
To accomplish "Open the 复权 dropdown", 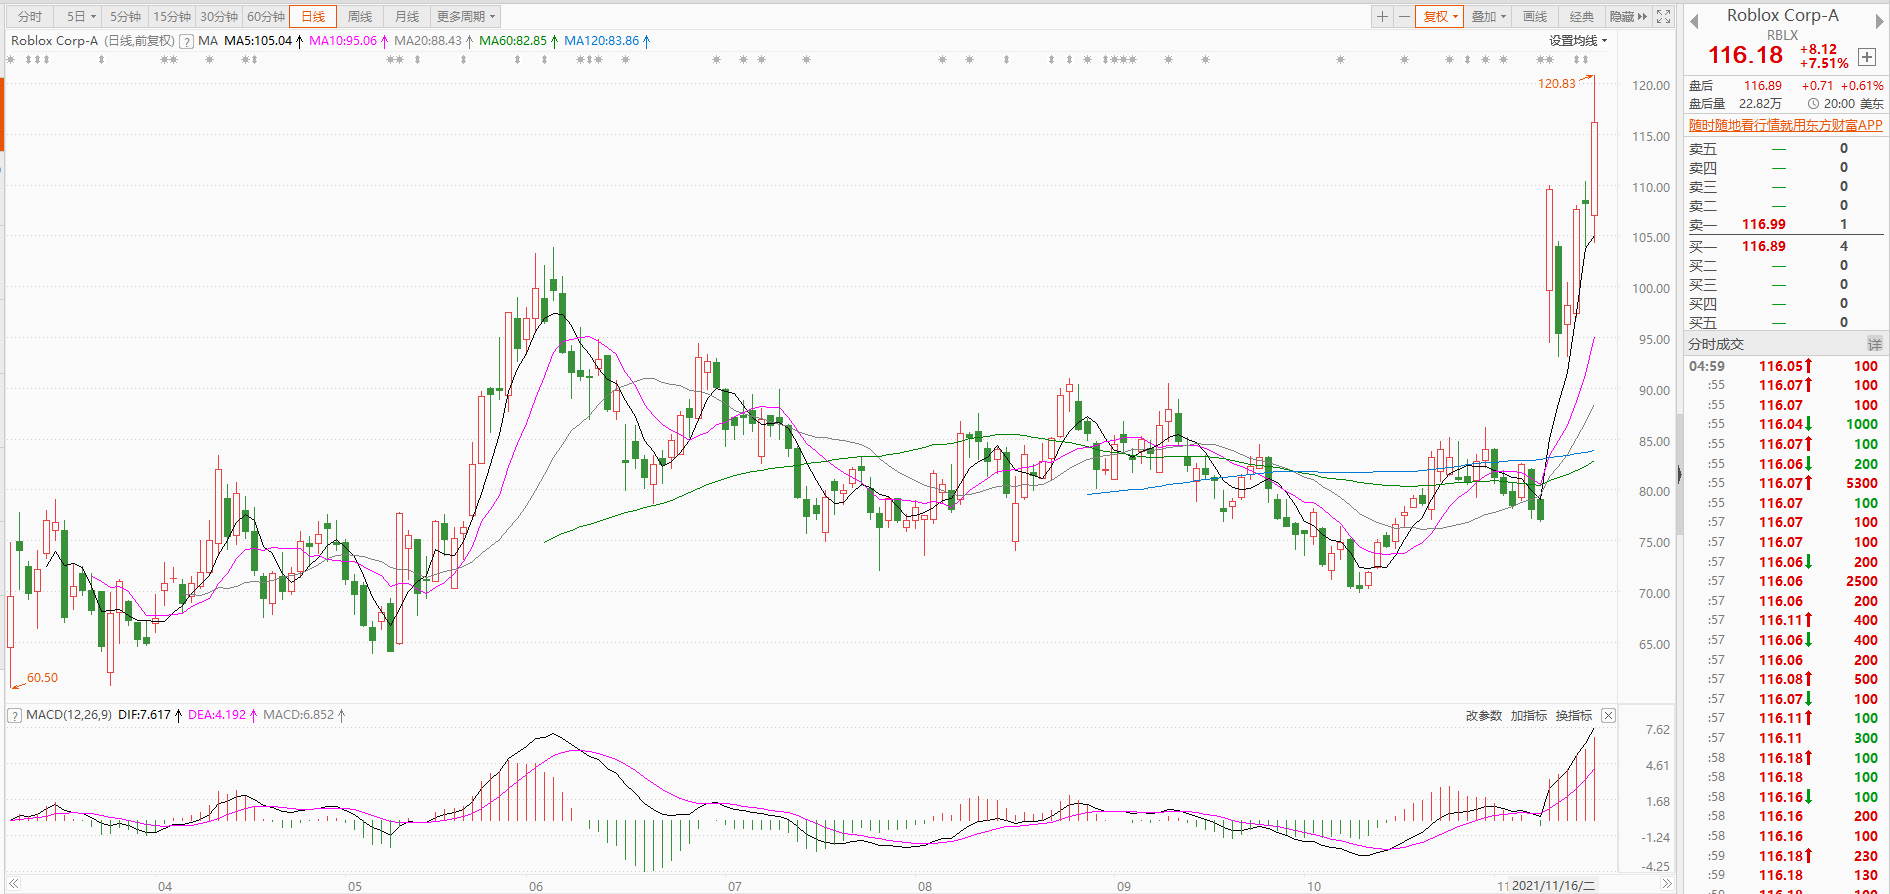I will pos(1440,16).
